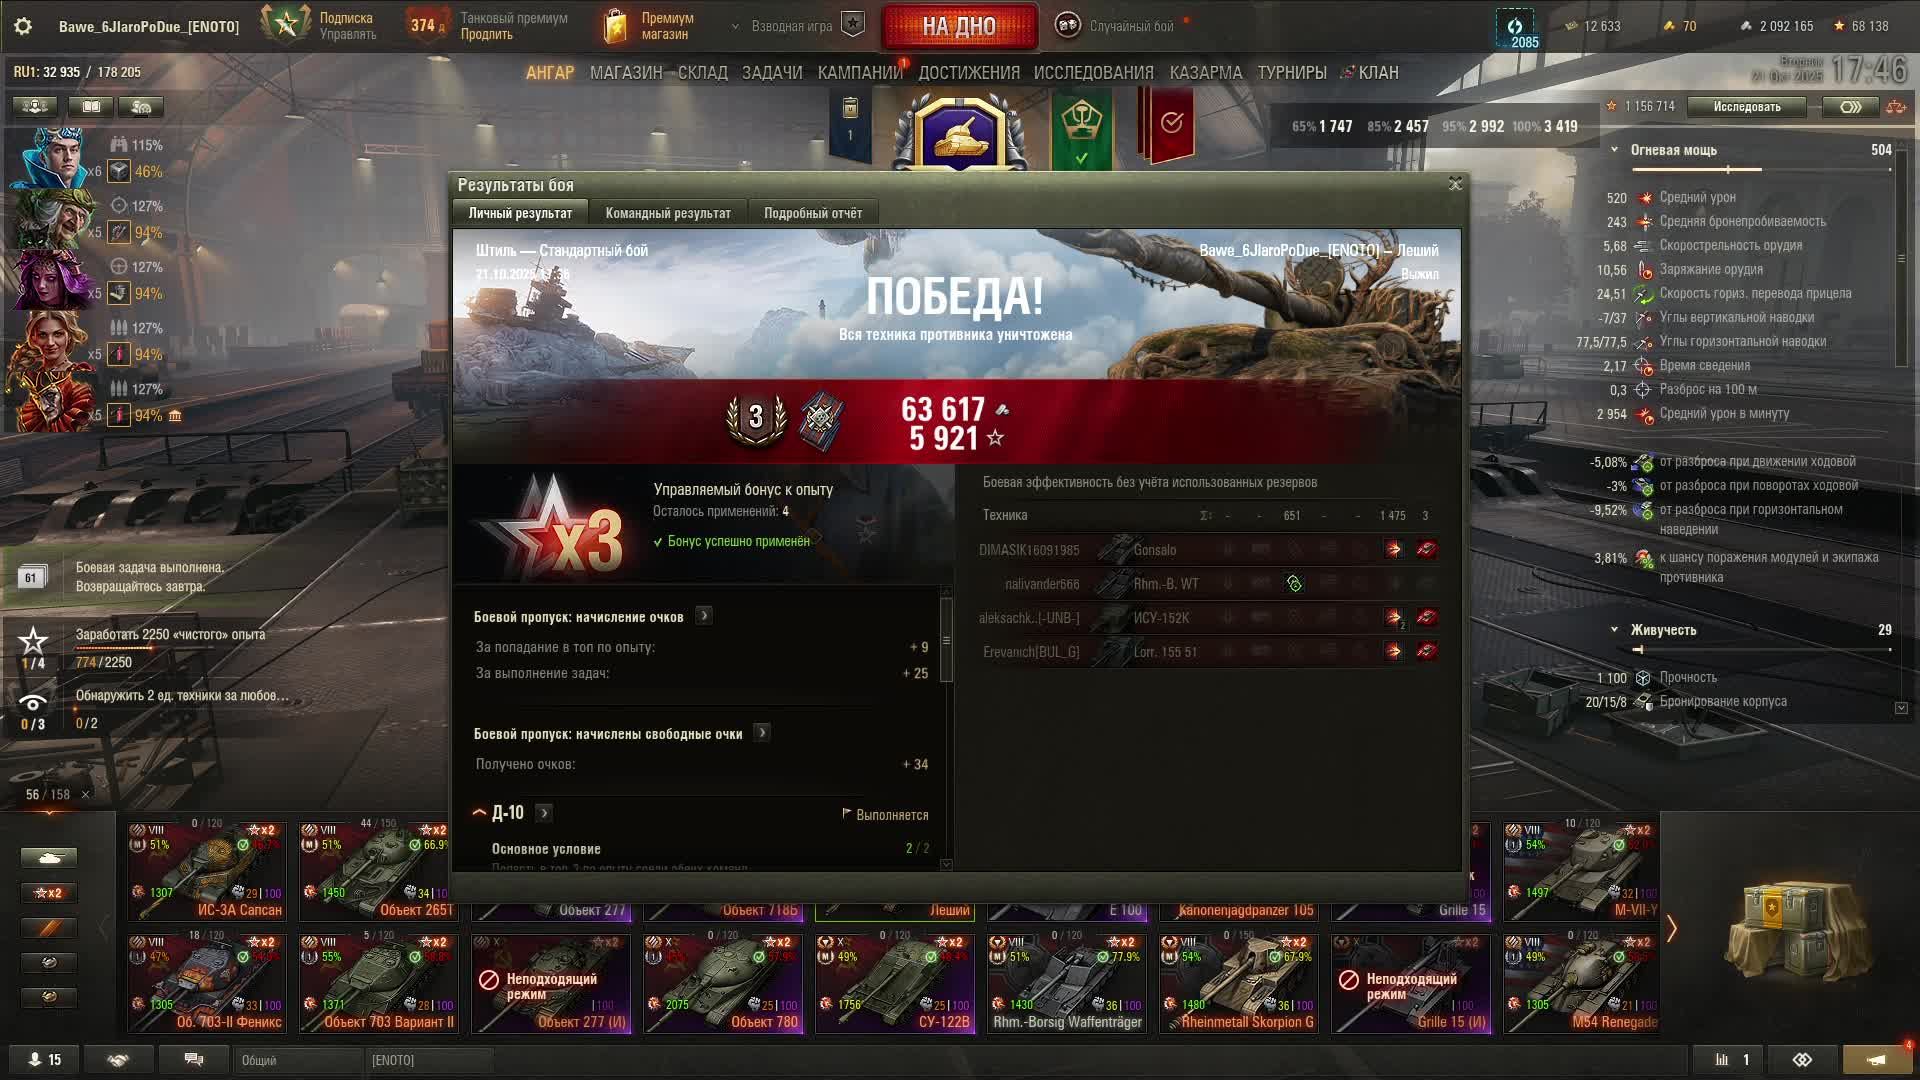This screenshot has height=1080, width=1920.
Task: Open settings gear in top-left corner
Action: [x=23, y=27]
